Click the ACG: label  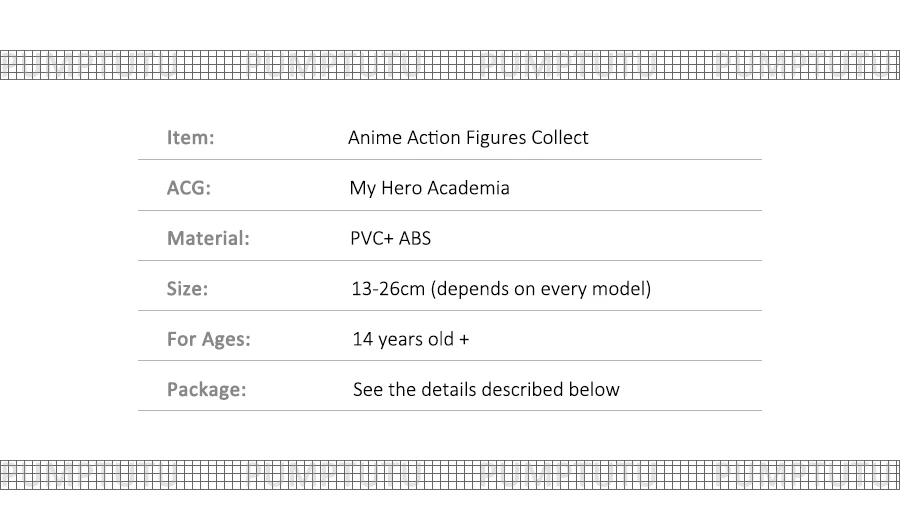click(188, 188)
